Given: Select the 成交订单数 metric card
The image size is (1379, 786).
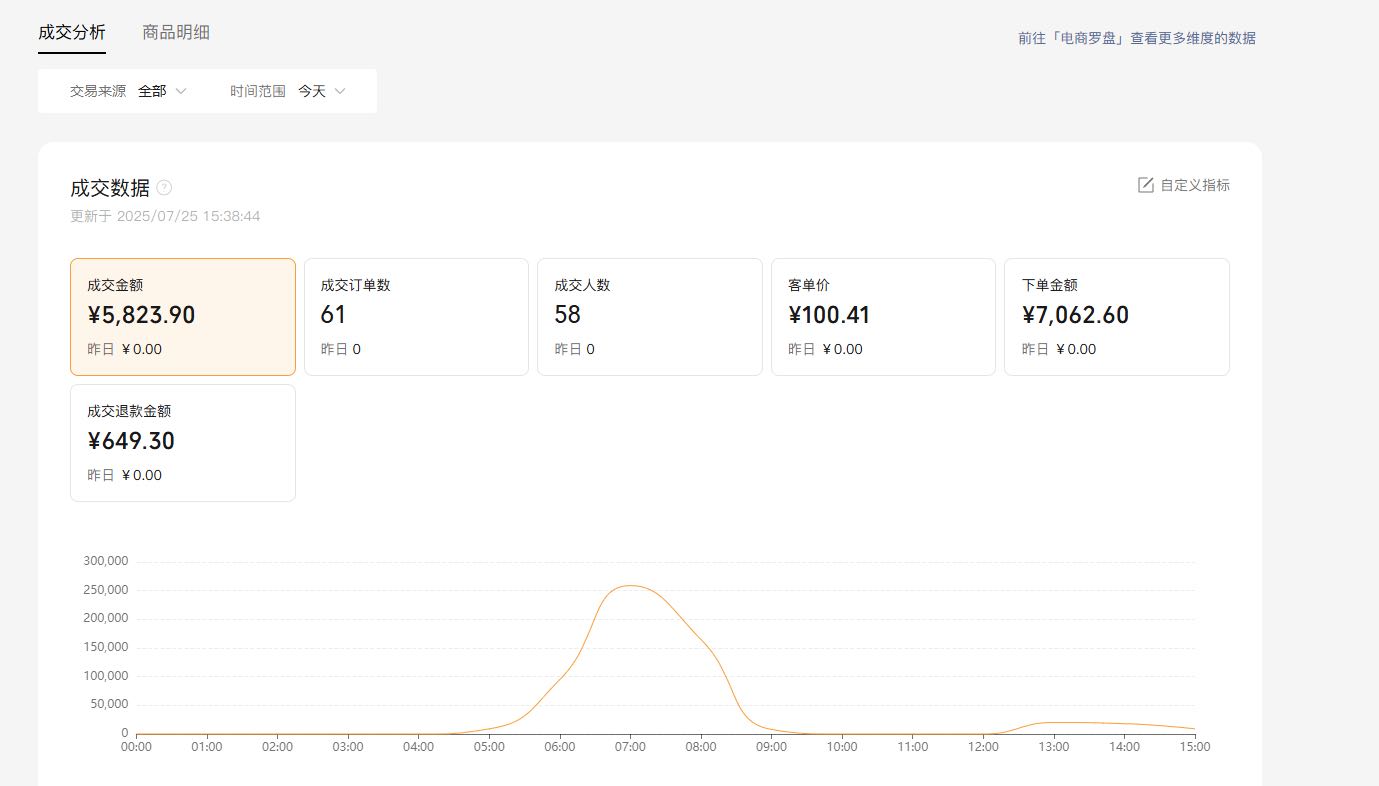Looking at the screenshot, I should pos(416,317).
